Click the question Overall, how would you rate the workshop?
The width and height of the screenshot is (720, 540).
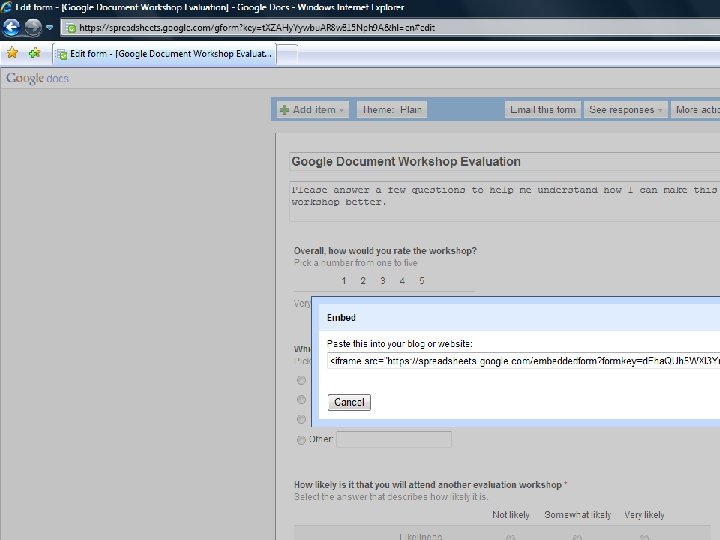pos(385,251)
